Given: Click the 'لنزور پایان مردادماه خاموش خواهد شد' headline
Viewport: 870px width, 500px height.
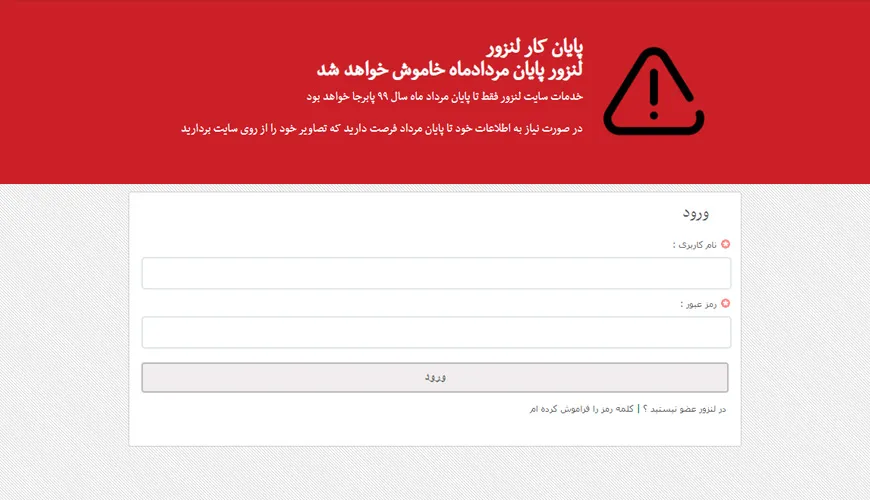Looking at the screenshot, I should pyautogui.click(x=450, y=70).
